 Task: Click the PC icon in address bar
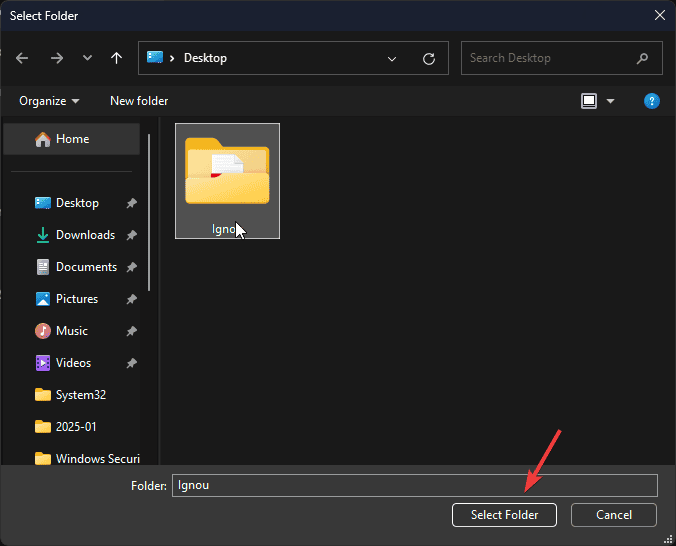click(155, 57)
